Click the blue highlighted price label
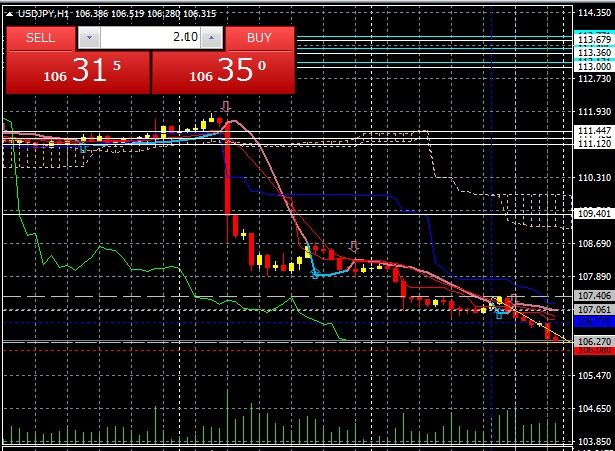The width and height of the screenshot is (615, 451). tap(595, 322)
